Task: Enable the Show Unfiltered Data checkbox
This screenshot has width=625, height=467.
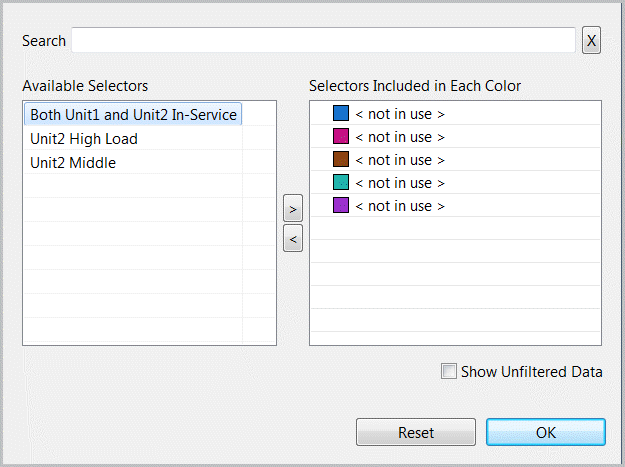Action: [449, 372]
